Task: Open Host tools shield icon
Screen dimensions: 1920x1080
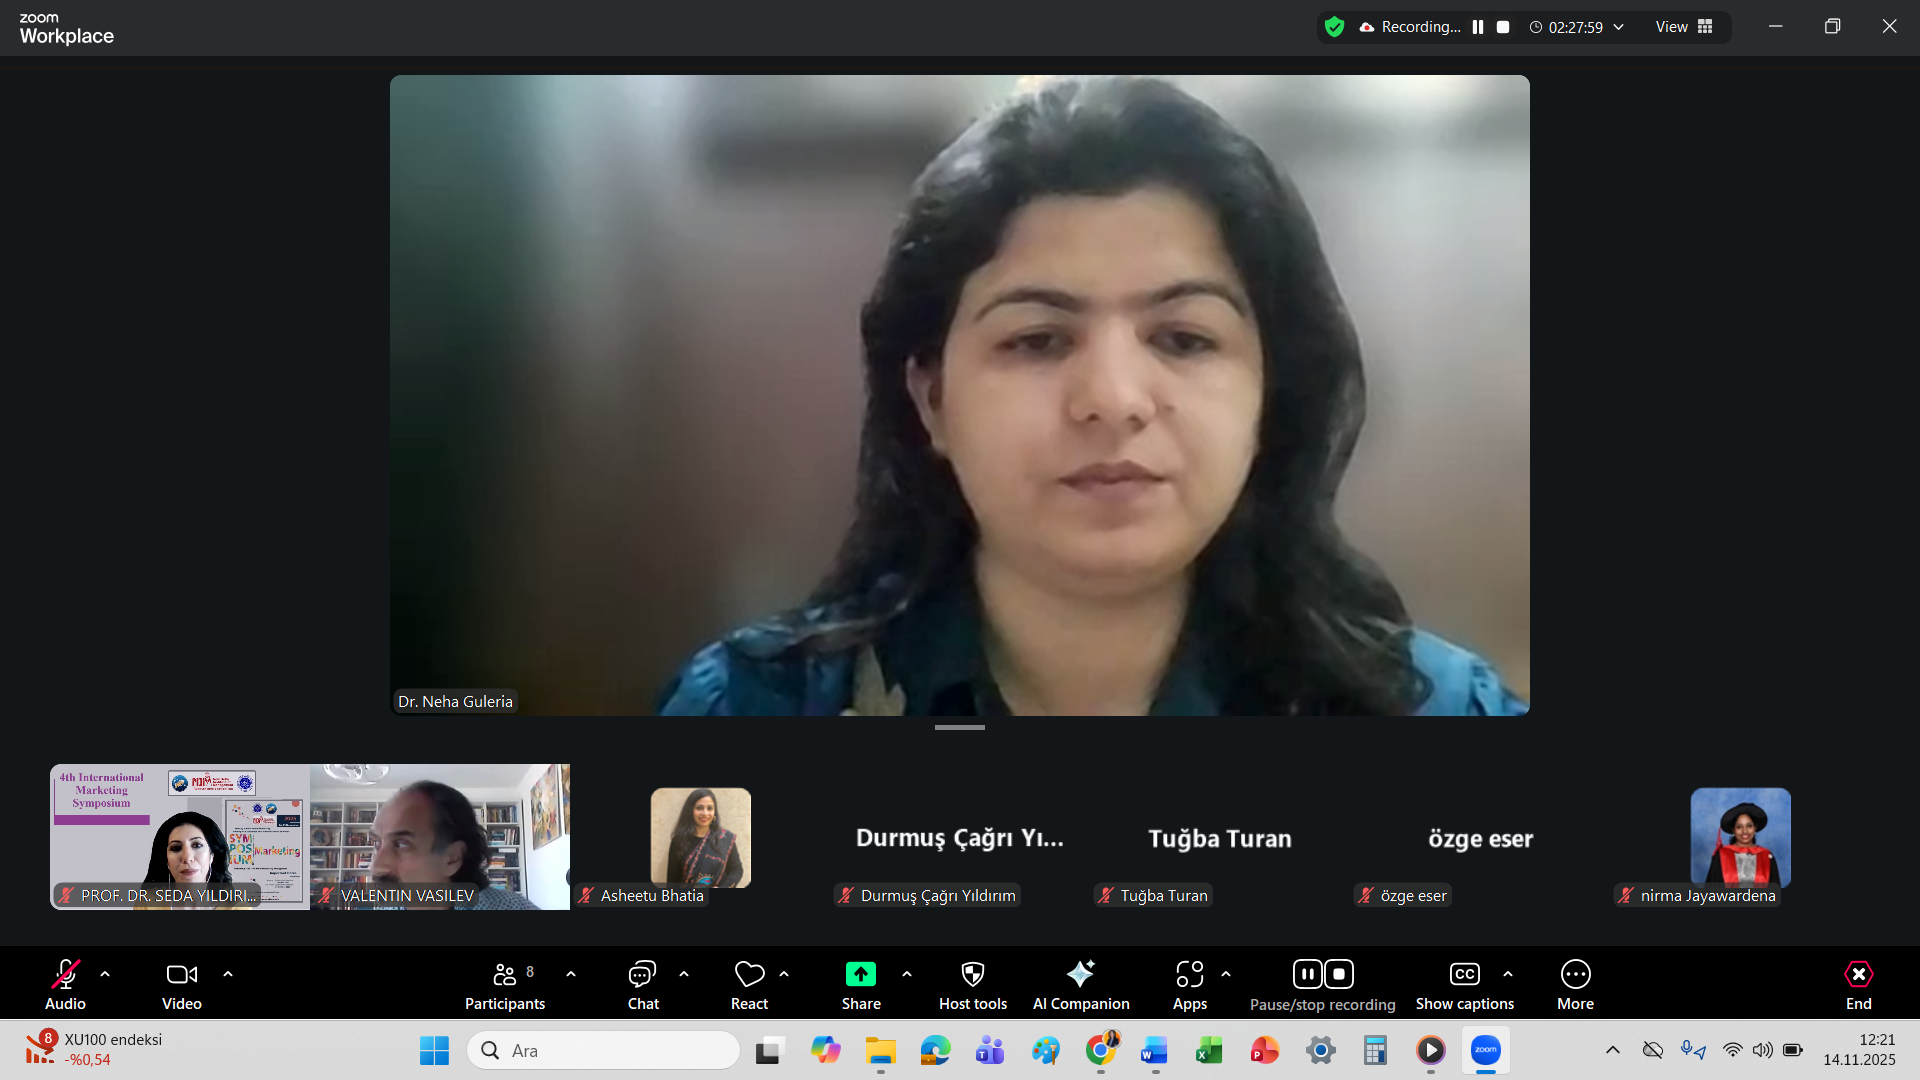Action: (972, 974)
